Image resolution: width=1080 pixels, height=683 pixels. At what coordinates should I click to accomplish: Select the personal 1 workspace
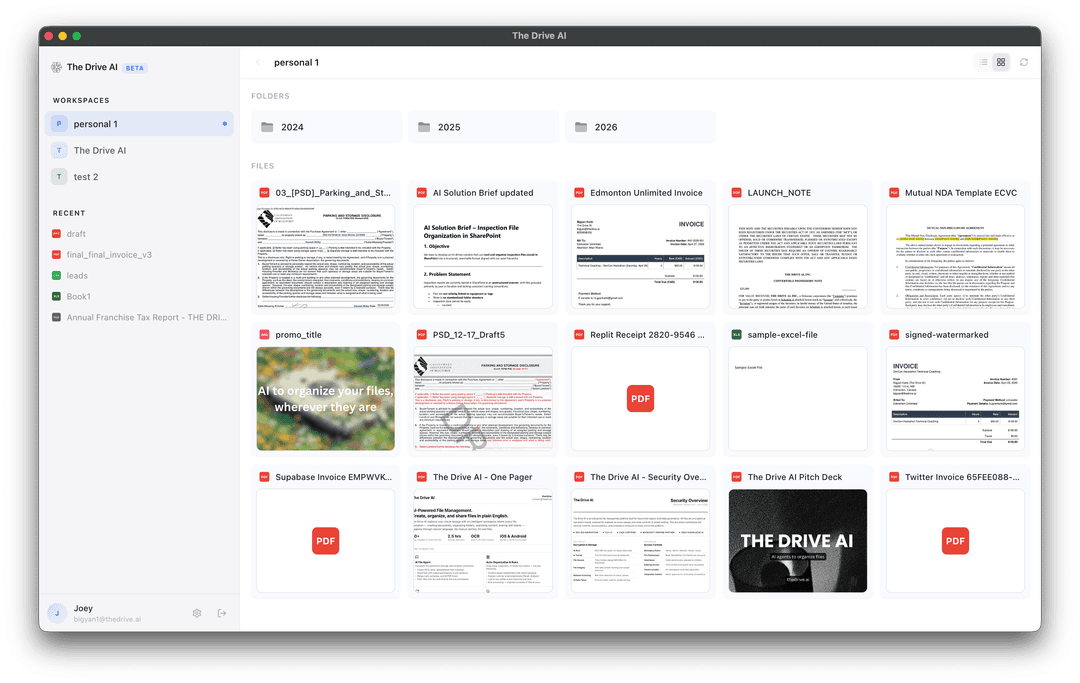(140, 124)
